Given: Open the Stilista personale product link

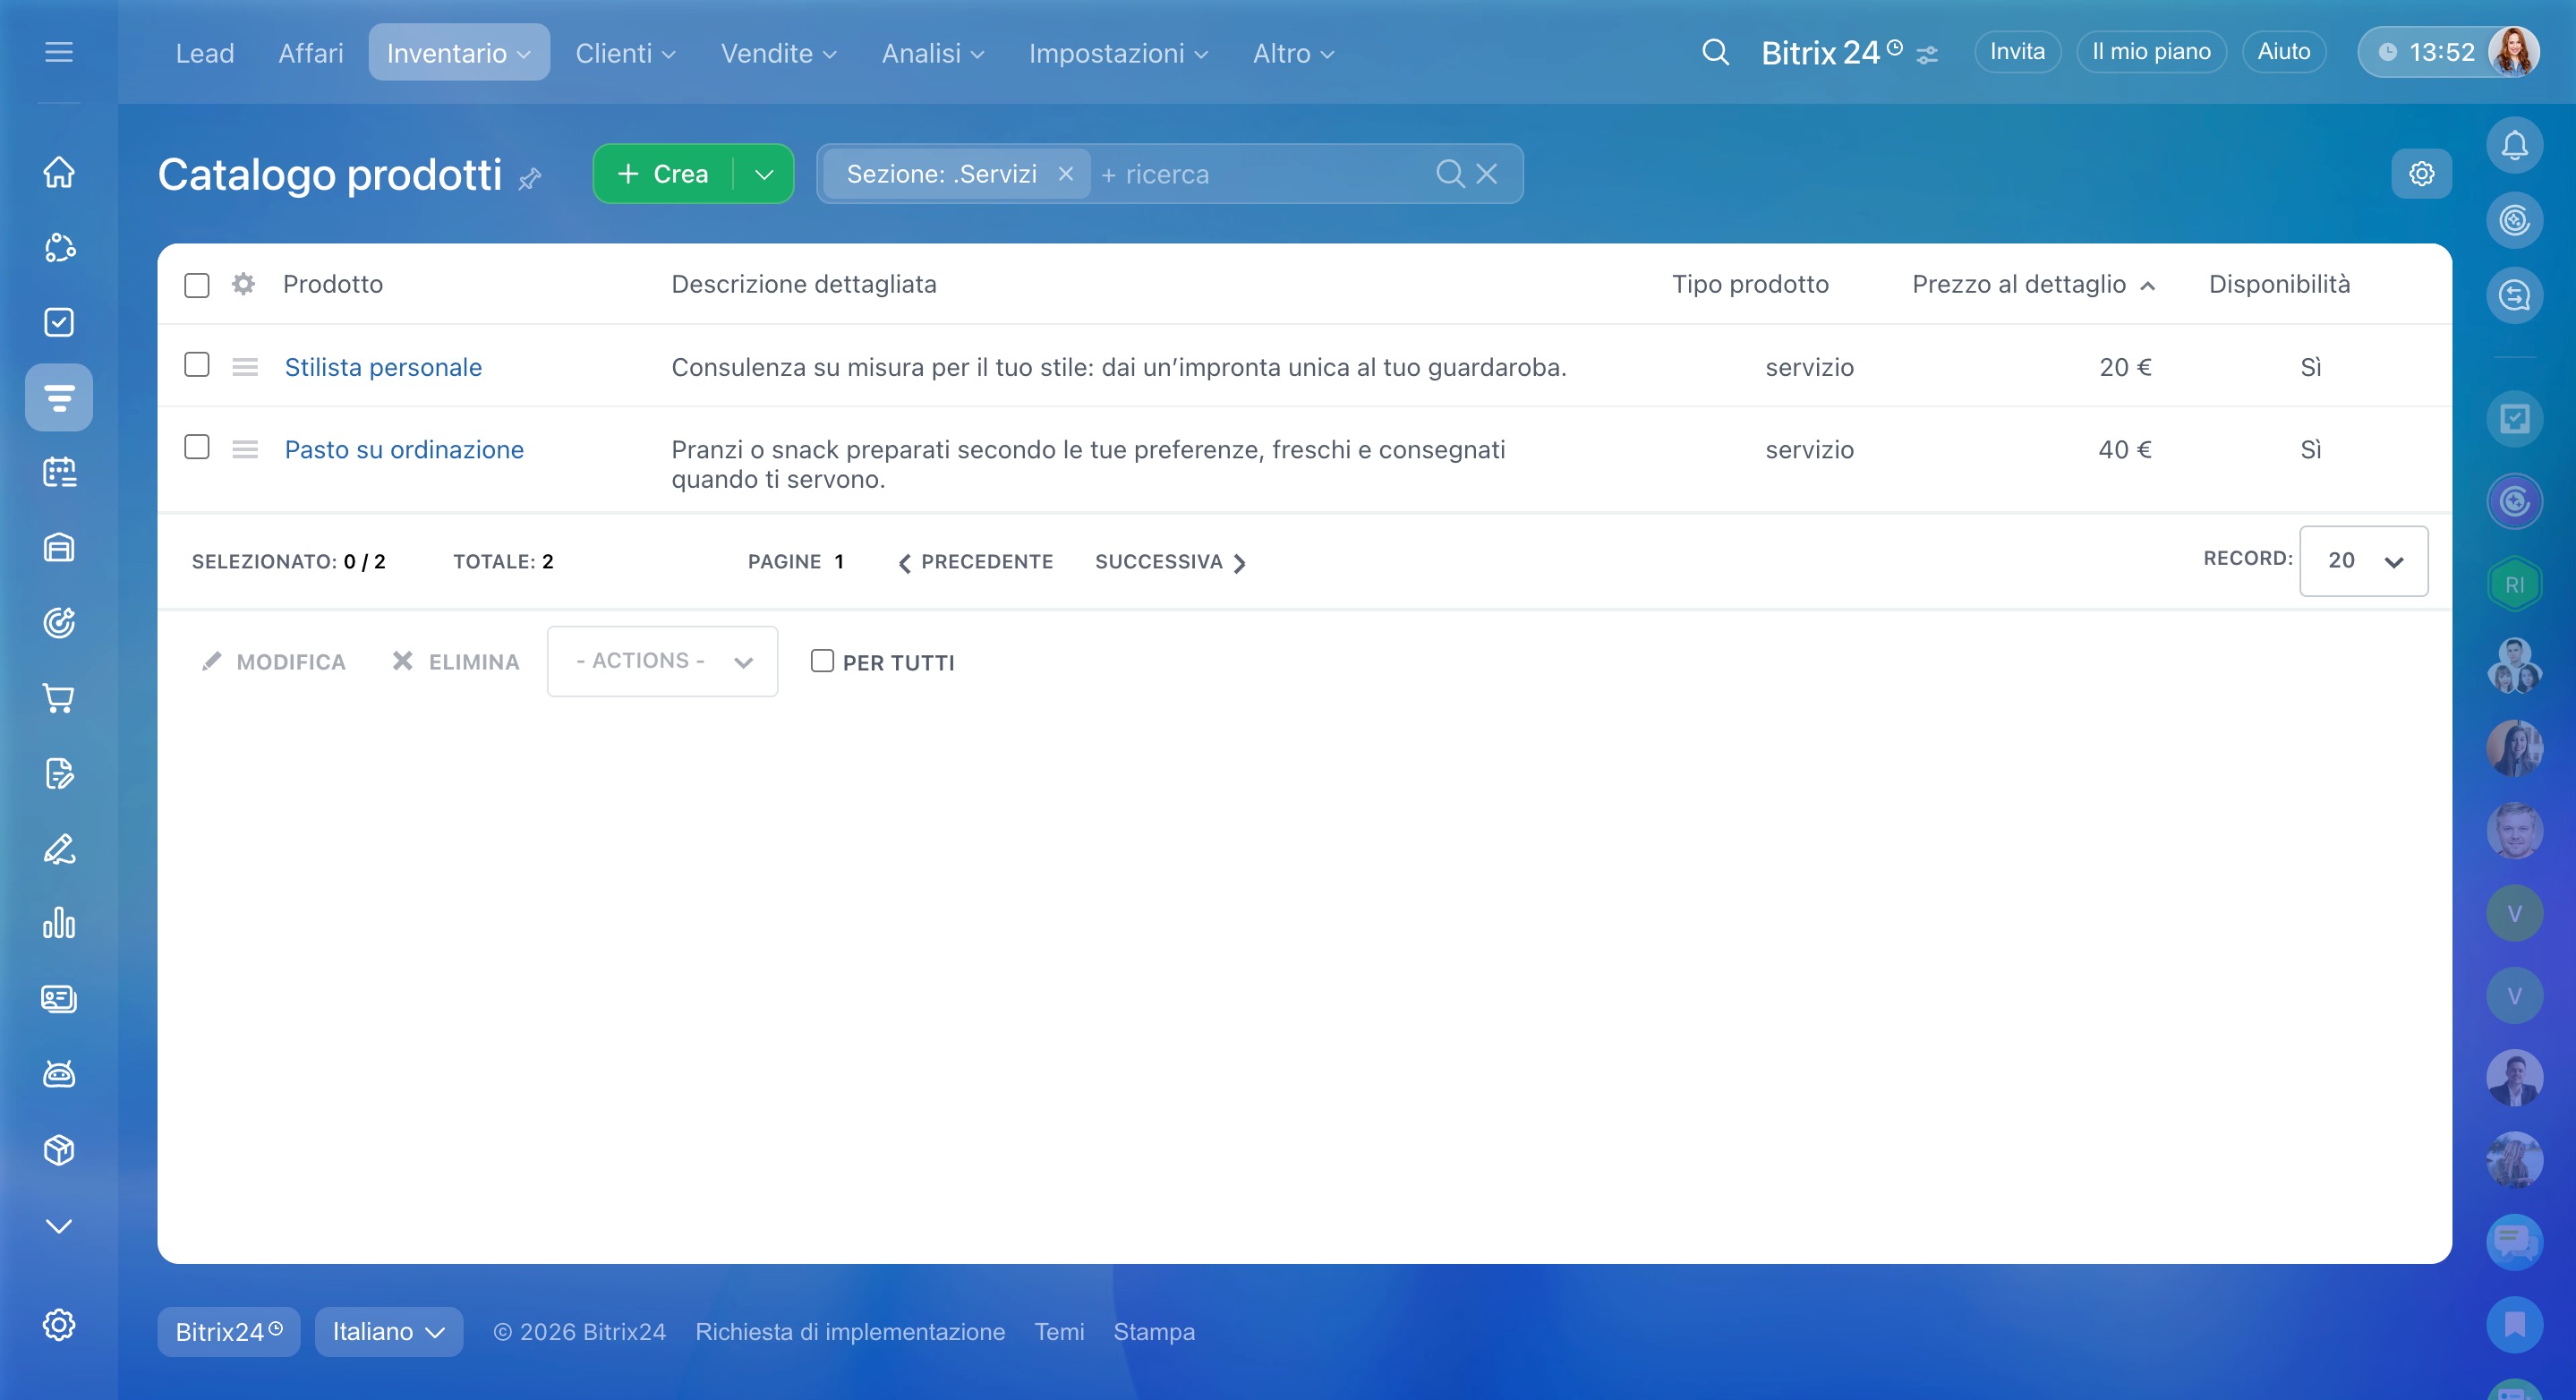Looking at the screenshot, I should 383,367.
